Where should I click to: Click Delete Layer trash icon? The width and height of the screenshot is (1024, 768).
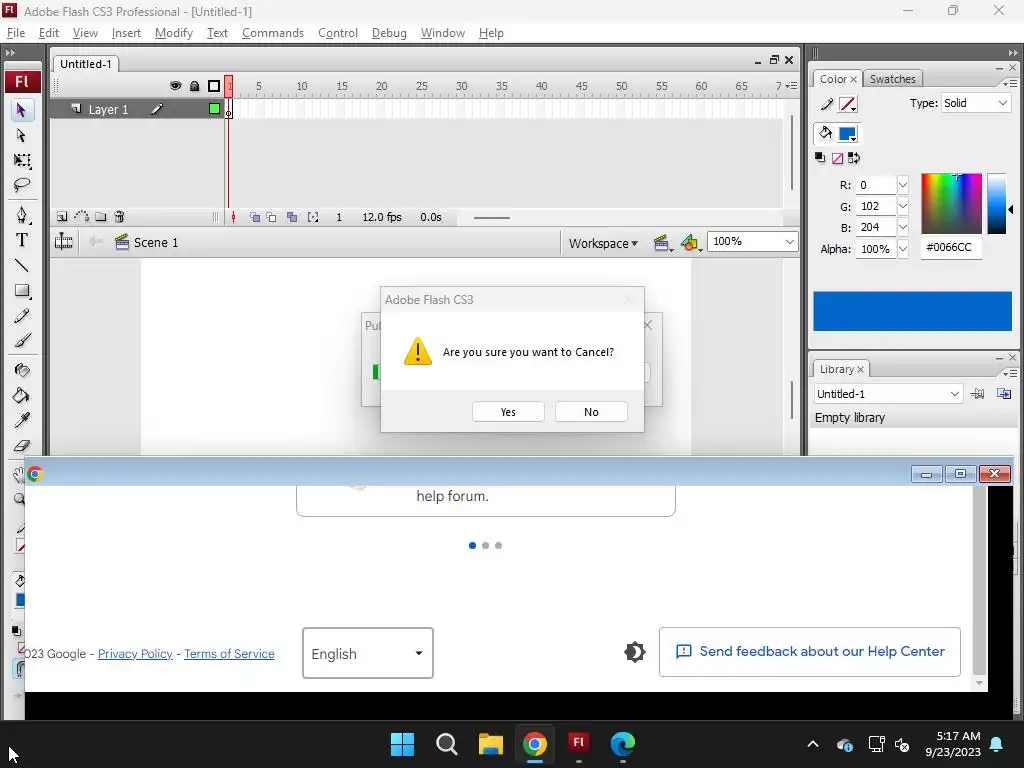[120, 217]
